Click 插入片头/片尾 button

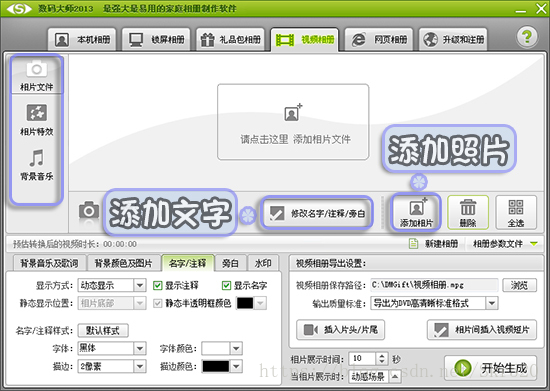pos(340,330)
